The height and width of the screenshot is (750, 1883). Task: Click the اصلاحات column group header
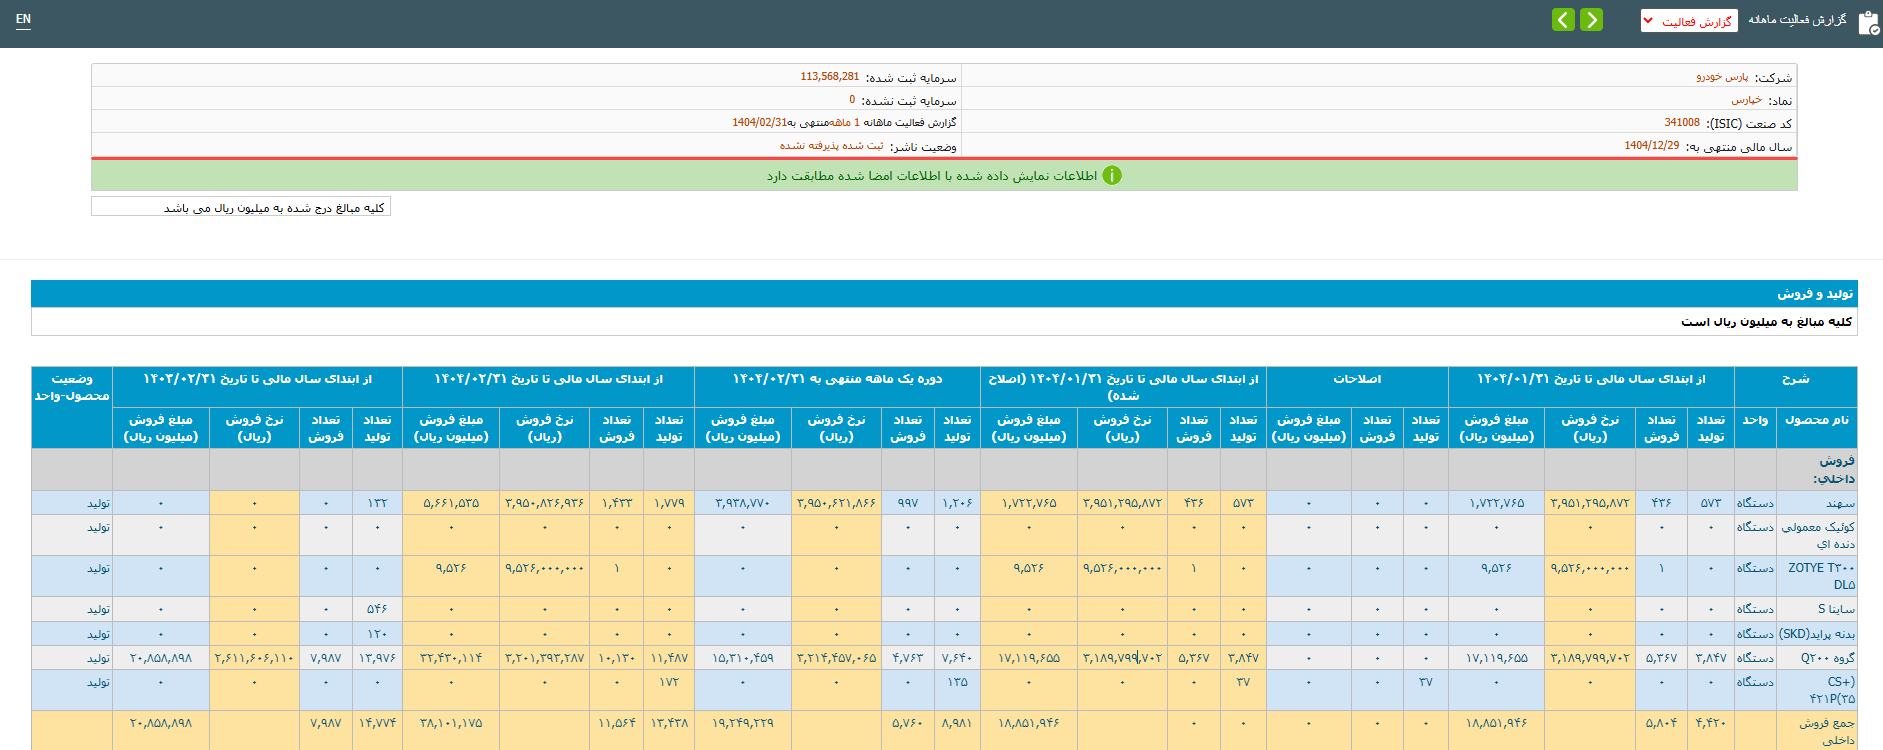(1357, 379)
